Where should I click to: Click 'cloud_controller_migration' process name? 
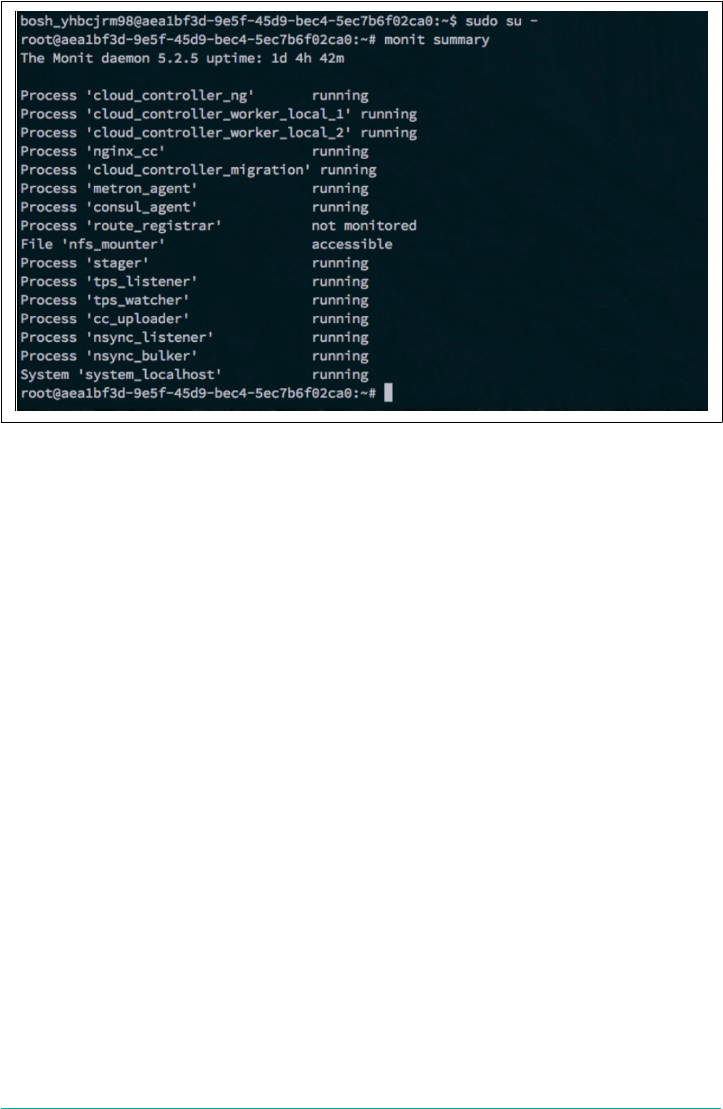198,170
